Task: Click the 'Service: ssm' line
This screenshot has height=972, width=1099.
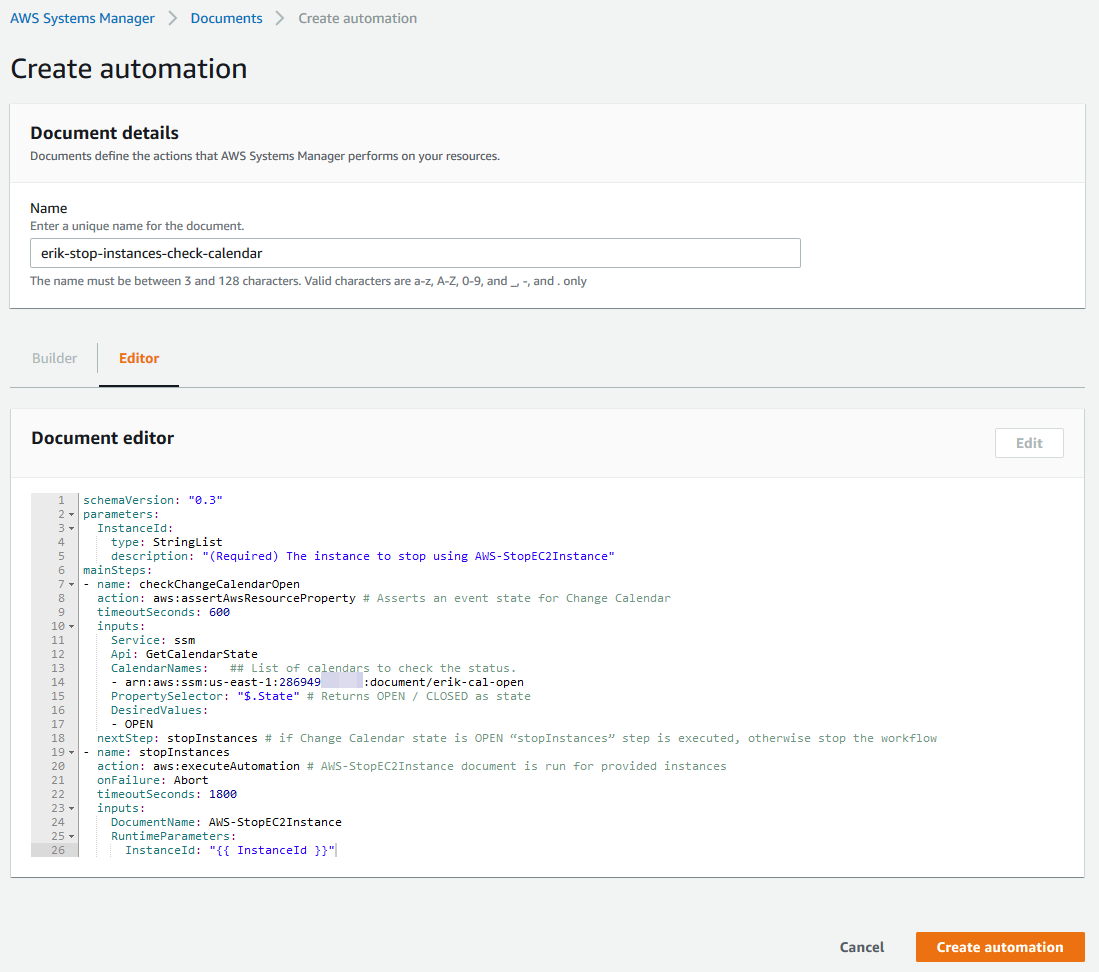Action: [x=153, y=640]
